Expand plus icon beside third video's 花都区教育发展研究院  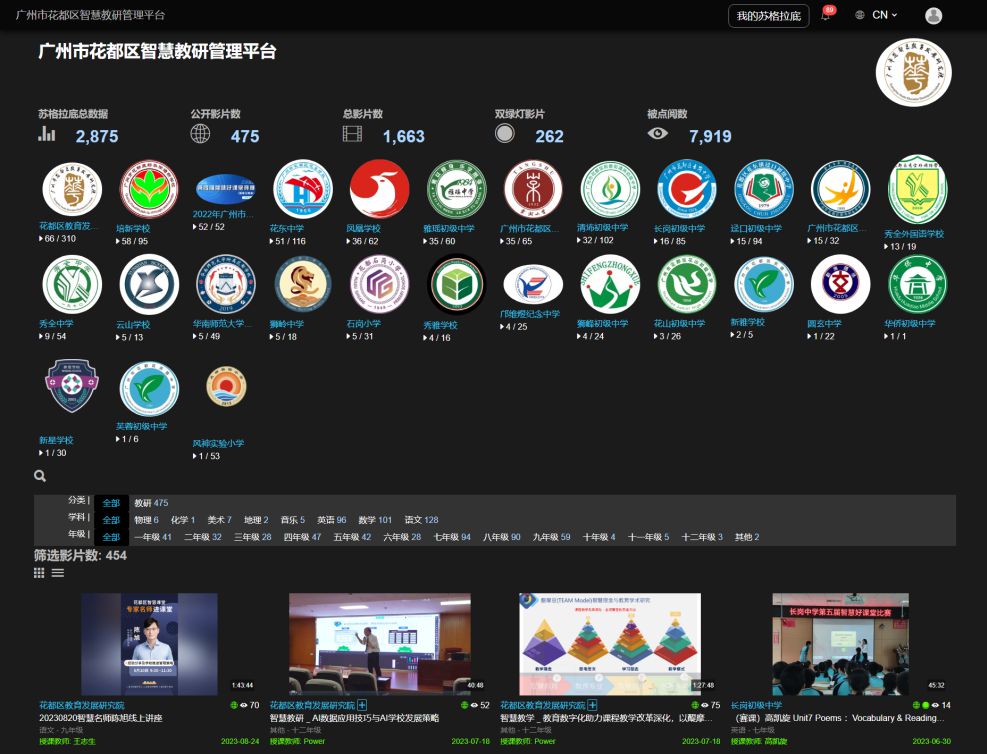(592, 706)
